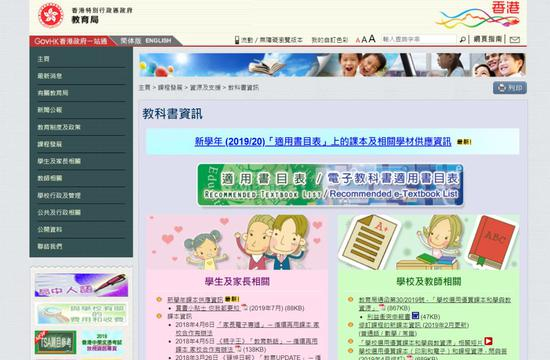Open the 2018年4月6日 家長電子專遞 link
Viewport: 550px width, 360px height.
click(x=247, y=328)
